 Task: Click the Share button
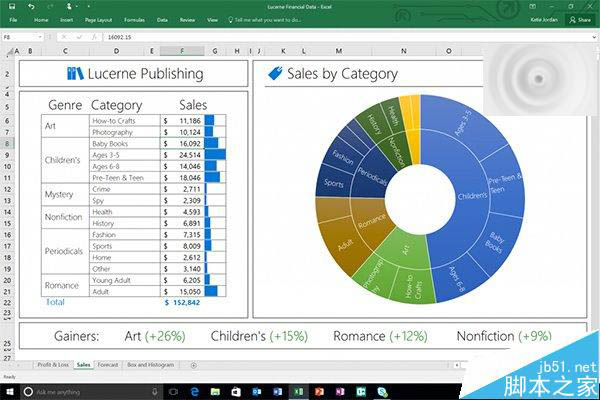(x=580, y=19)
